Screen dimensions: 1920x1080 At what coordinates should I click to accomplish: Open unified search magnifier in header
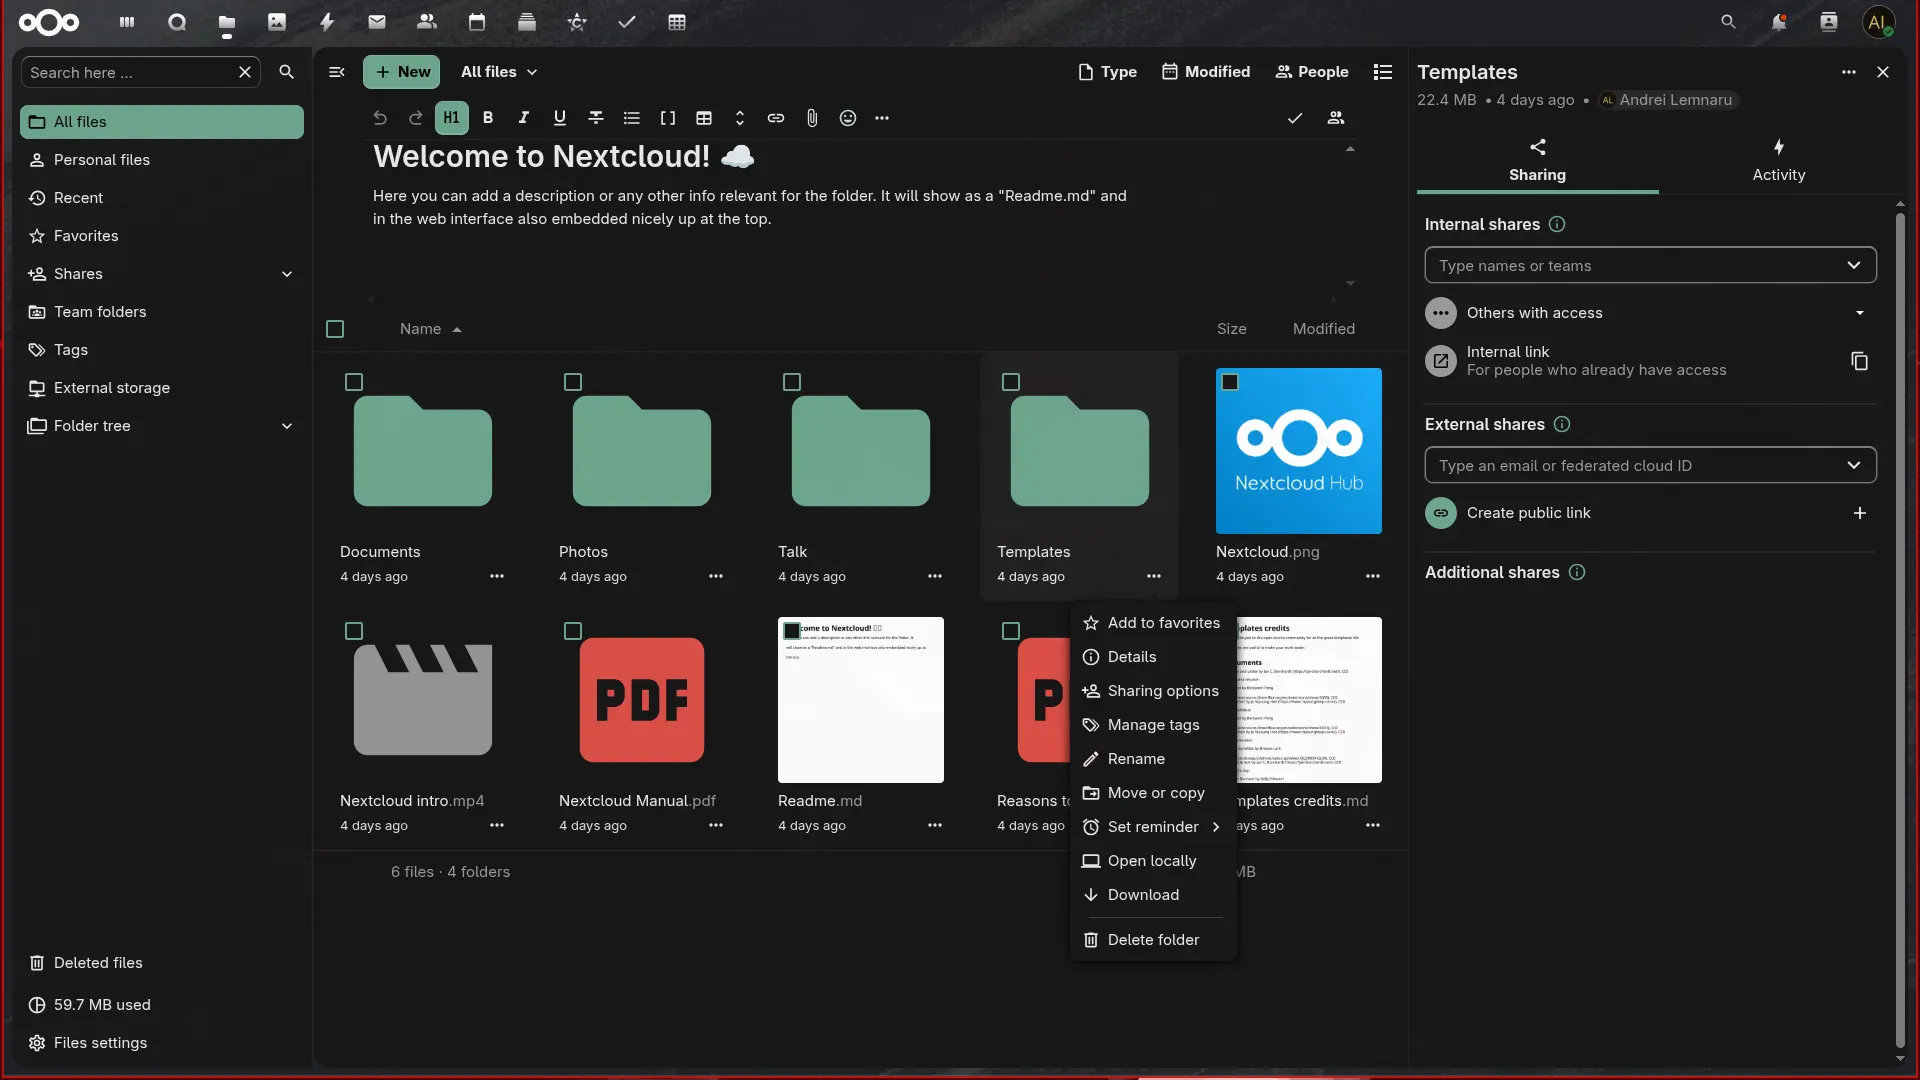[x=1728, y=22]
